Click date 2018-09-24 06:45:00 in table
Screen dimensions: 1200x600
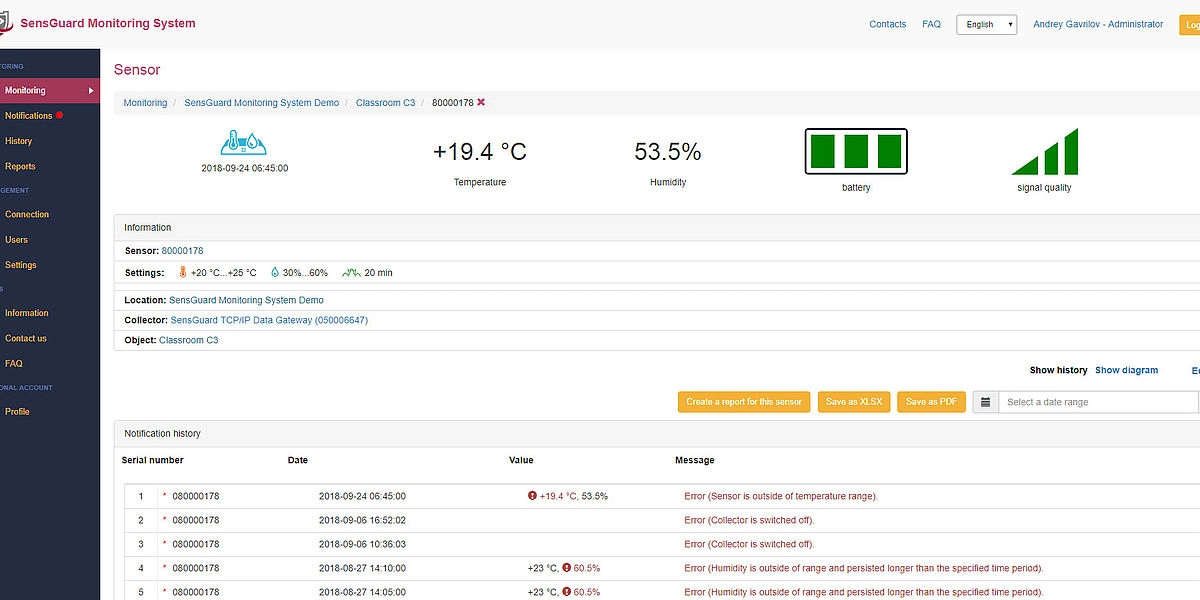[x=362, y=496]
